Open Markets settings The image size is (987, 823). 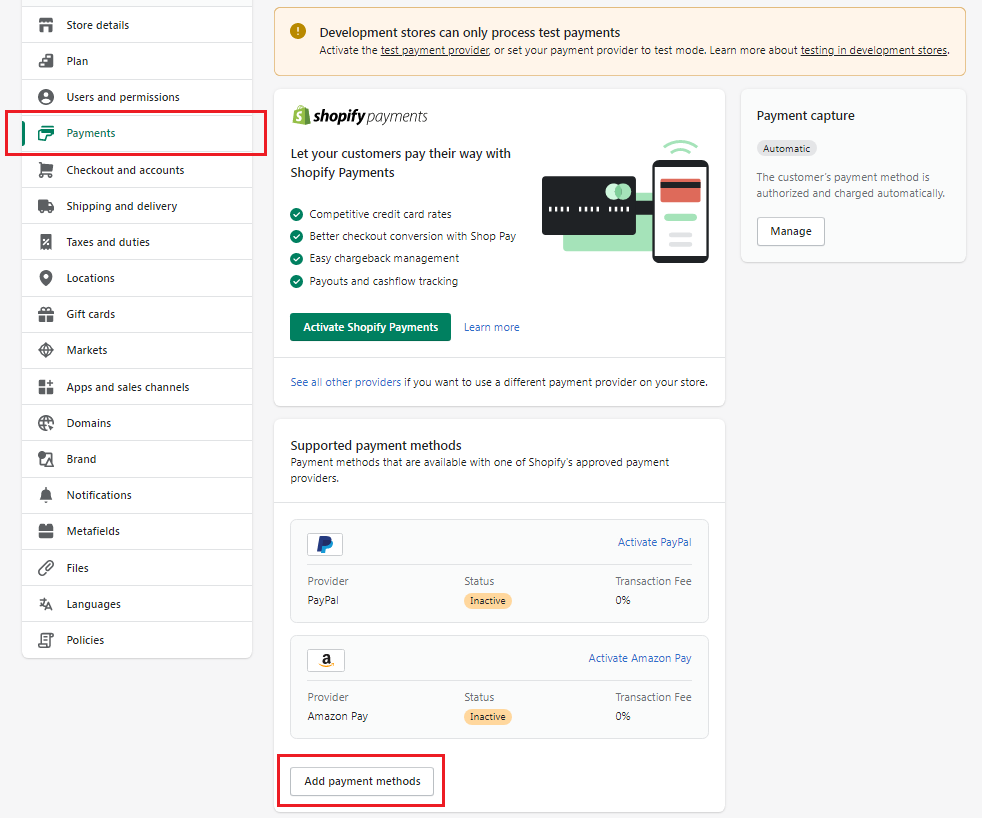pos(137,350)
